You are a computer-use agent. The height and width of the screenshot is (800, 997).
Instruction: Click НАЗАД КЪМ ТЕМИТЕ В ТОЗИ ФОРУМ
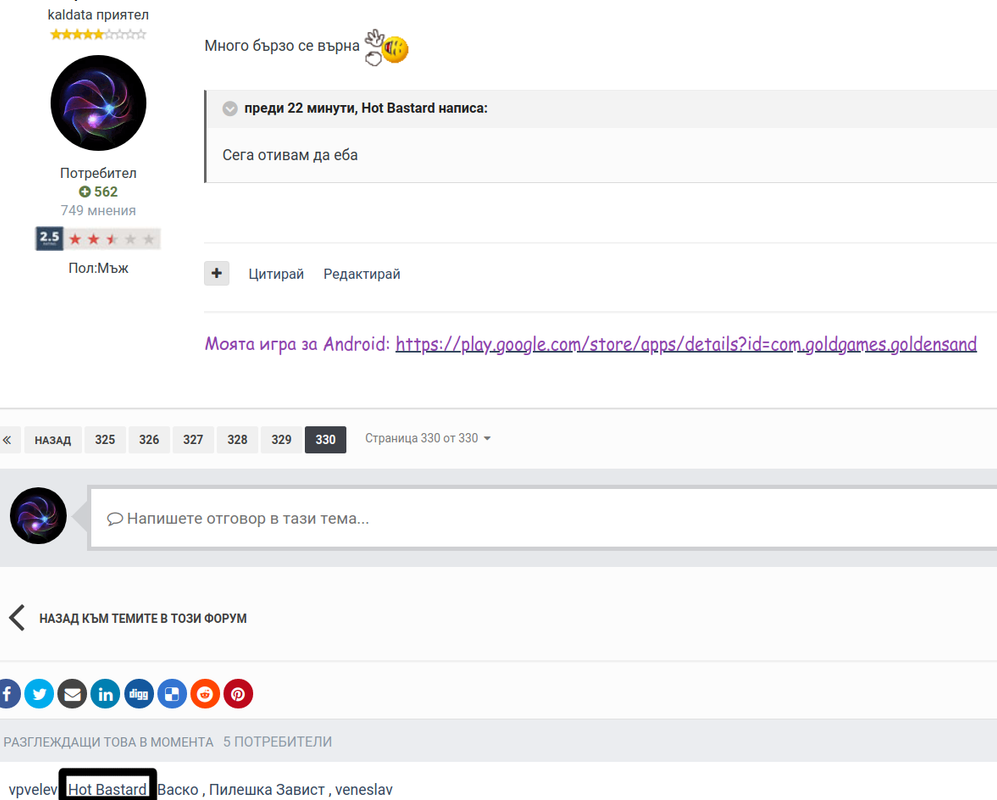142,618
